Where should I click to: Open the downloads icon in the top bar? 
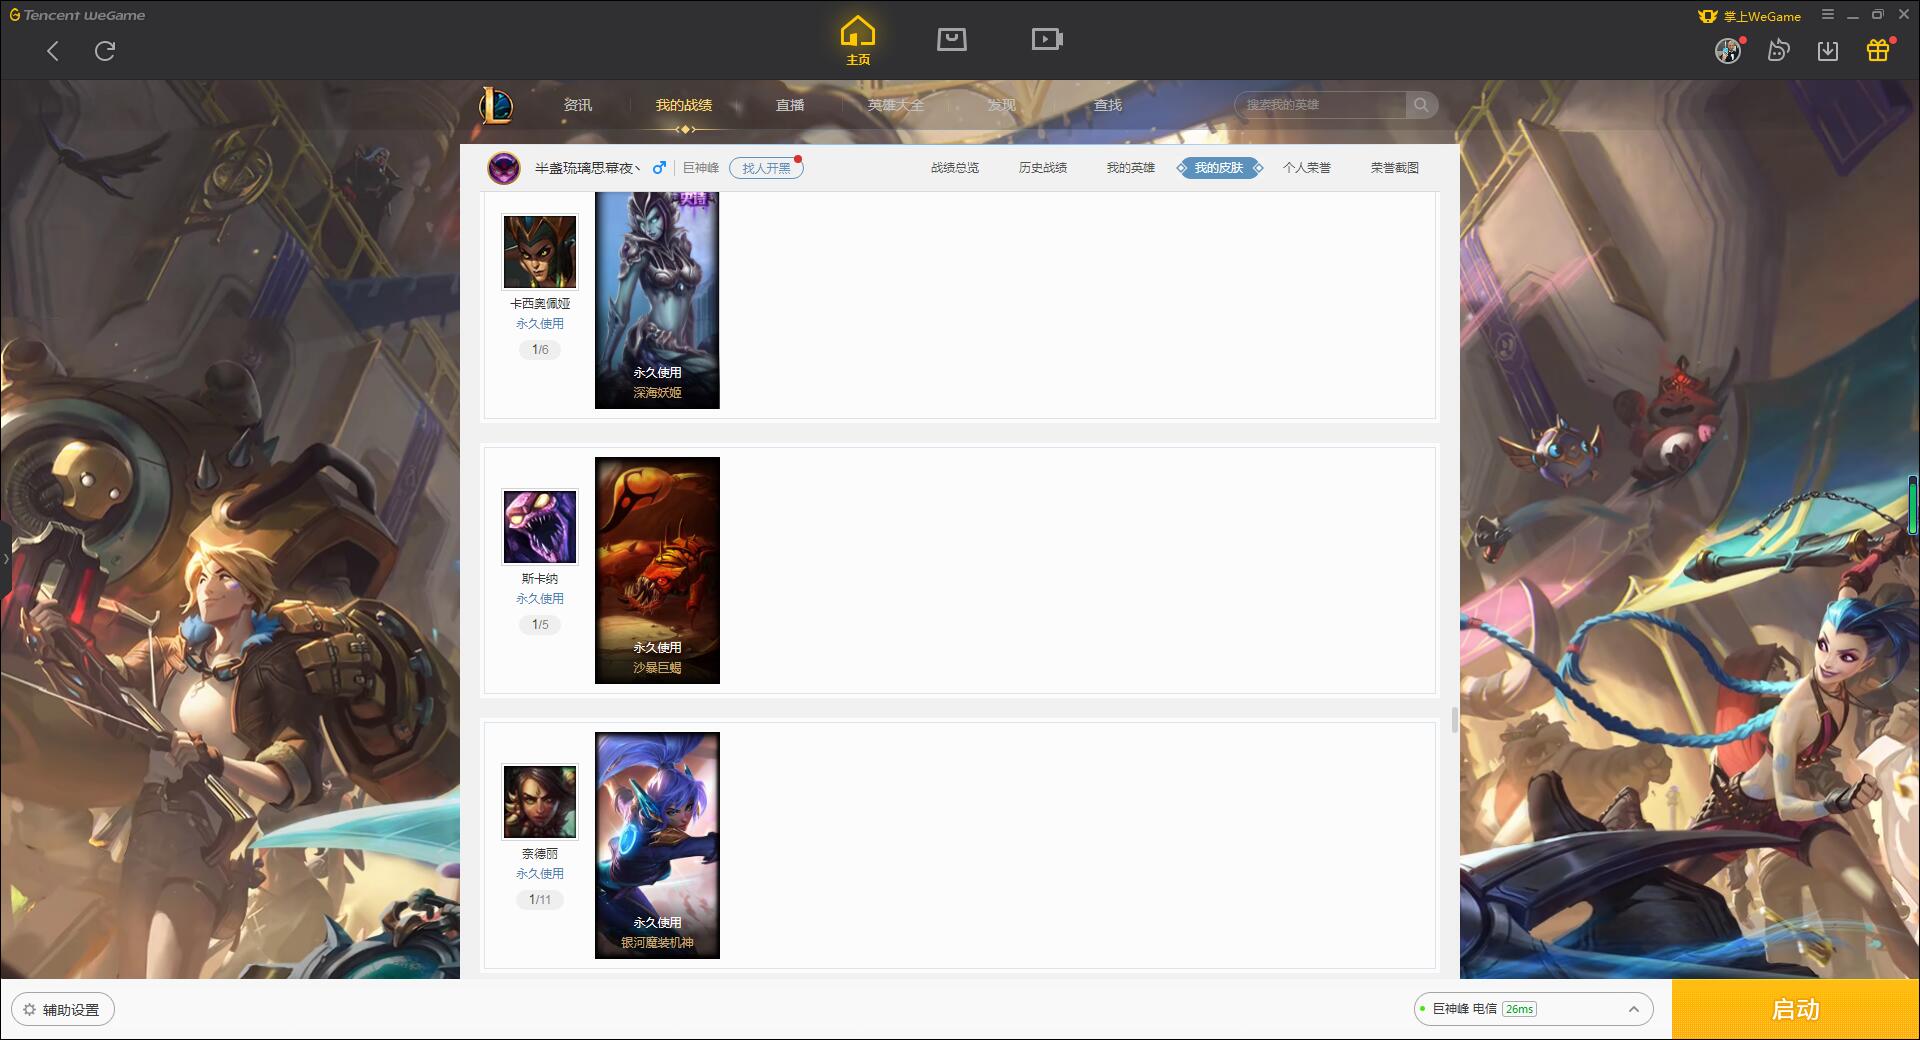pos(1828,51)
